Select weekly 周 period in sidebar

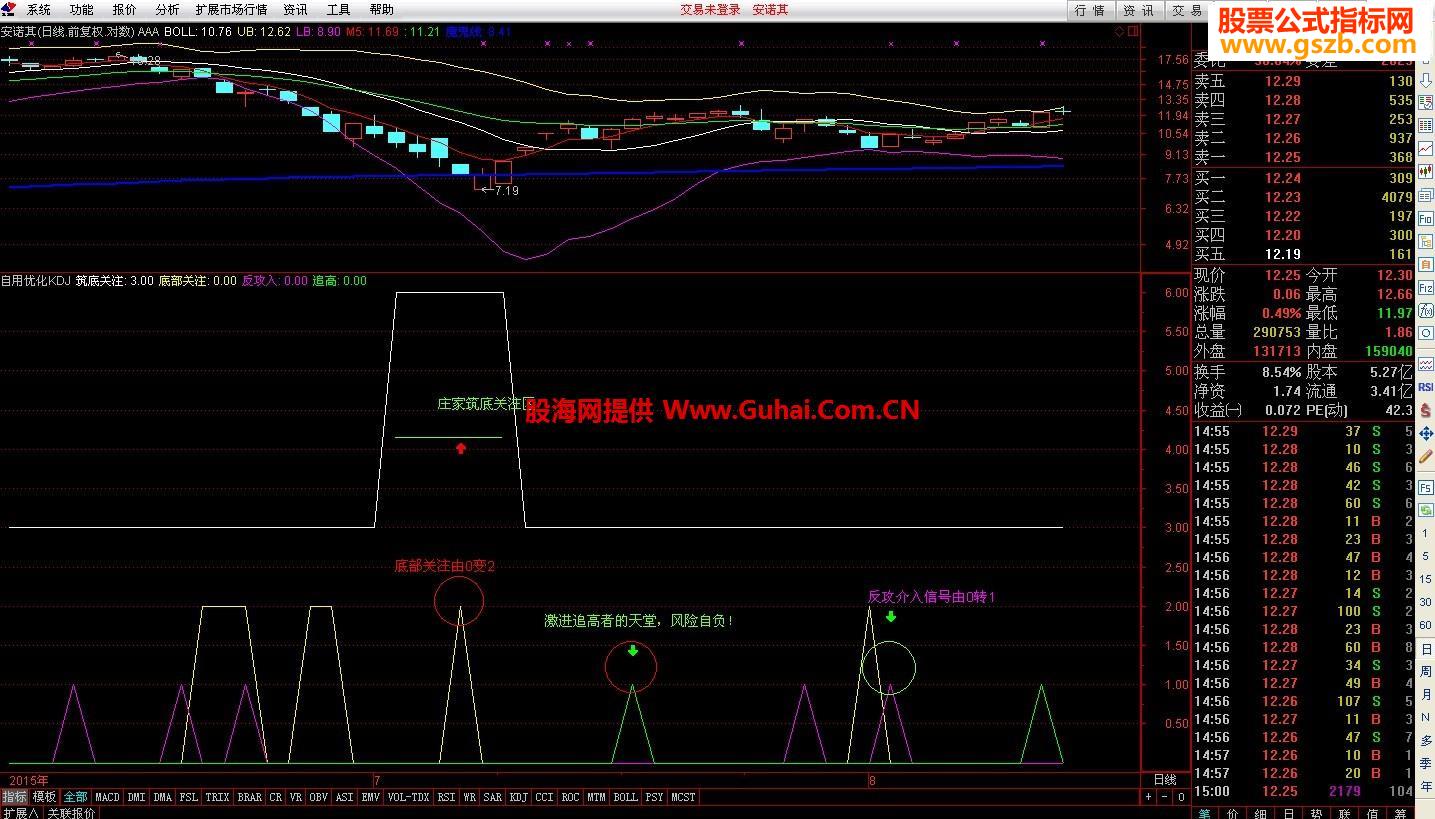1426,672
